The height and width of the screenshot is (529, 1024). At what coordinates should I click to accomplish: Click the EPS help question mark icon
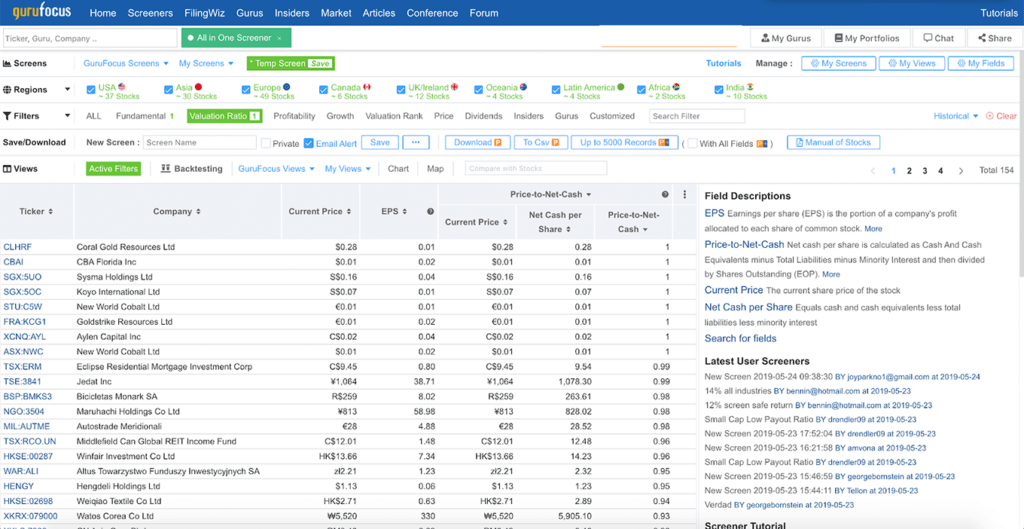pos(430,212)
